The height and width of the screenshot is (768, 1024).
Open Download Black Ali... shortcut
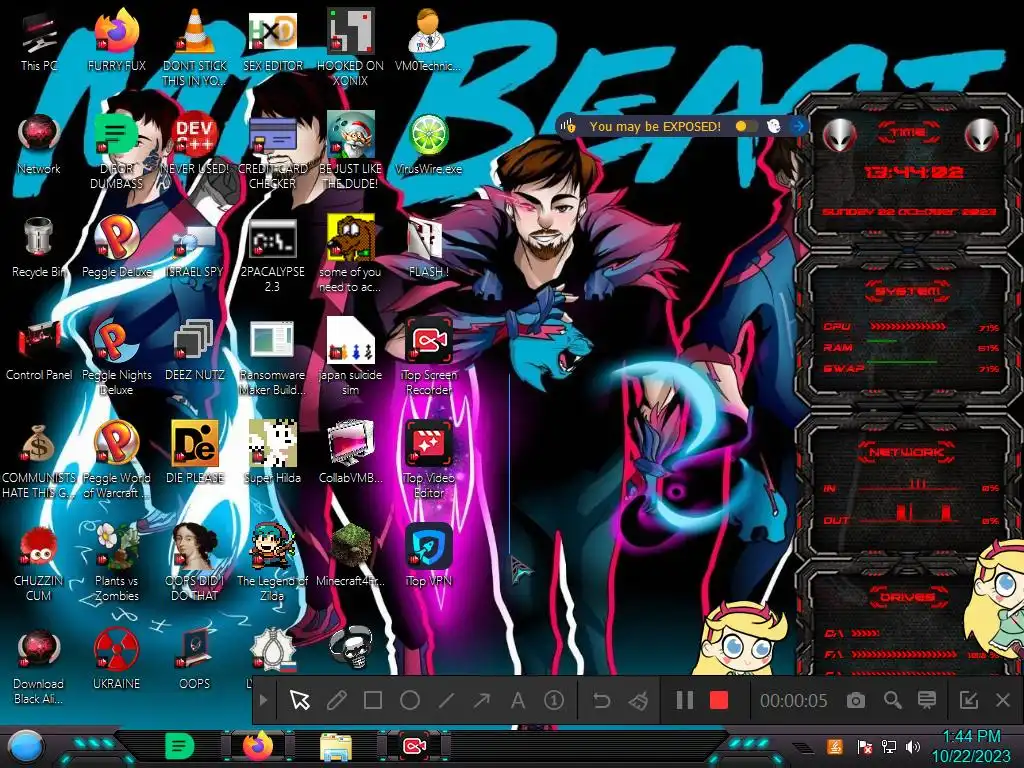(39, 666)
